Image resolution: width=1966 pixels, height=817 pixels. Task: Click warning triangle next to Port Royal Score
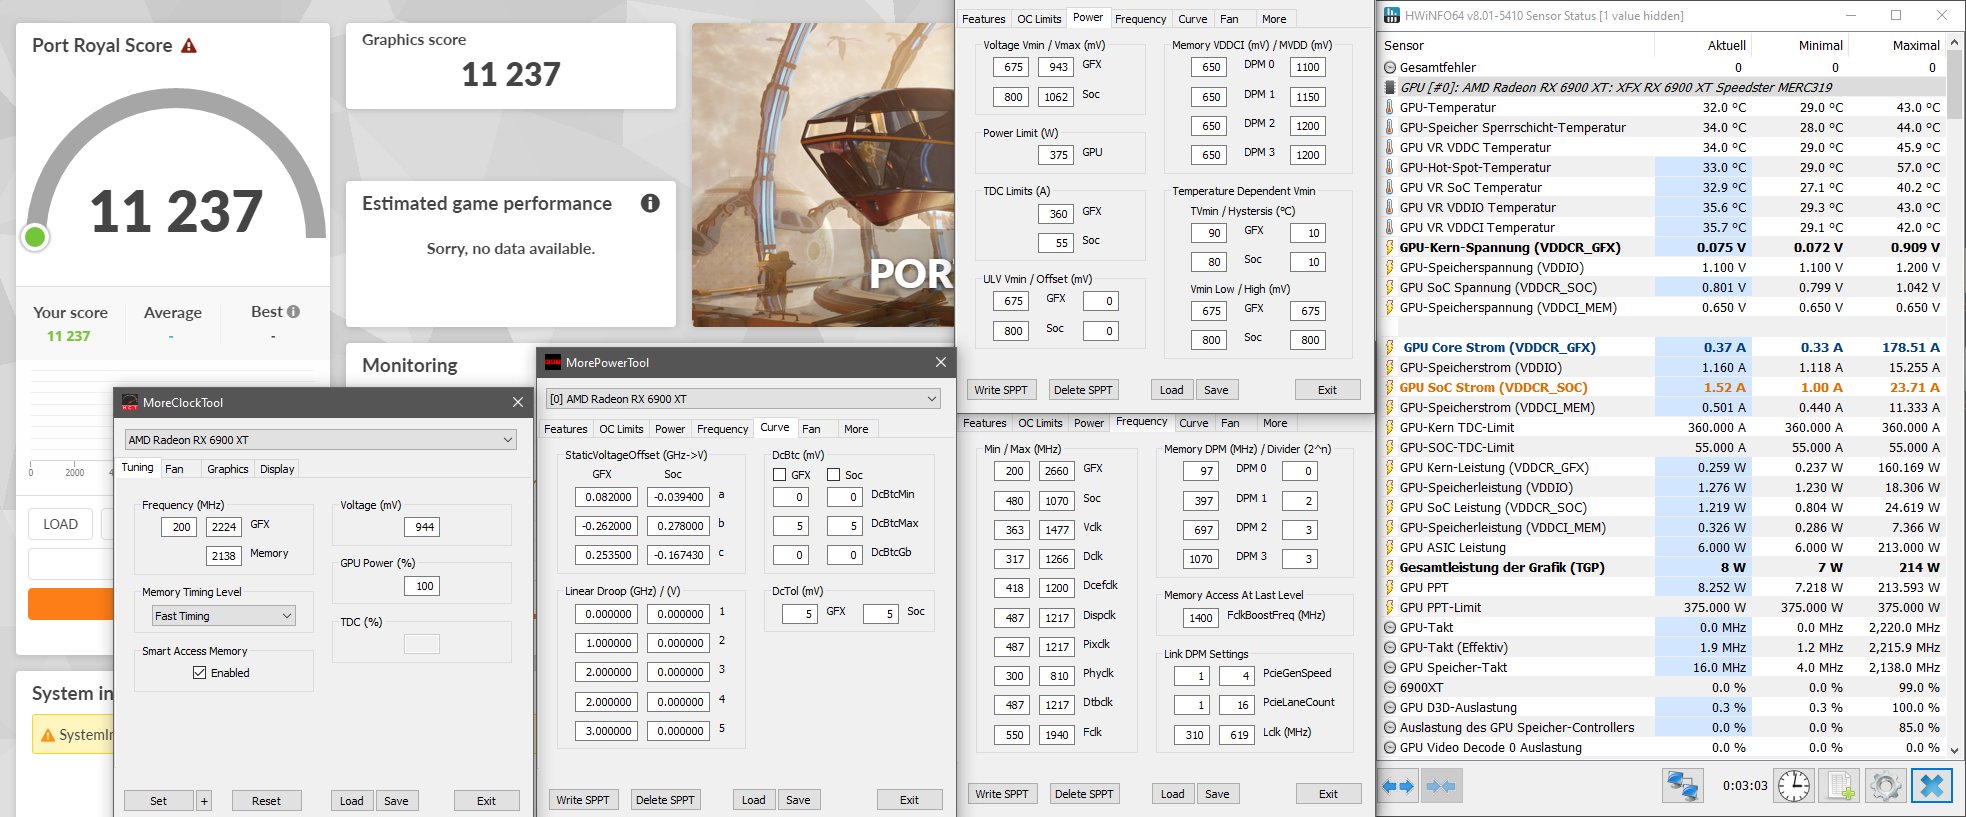(189, 46)
